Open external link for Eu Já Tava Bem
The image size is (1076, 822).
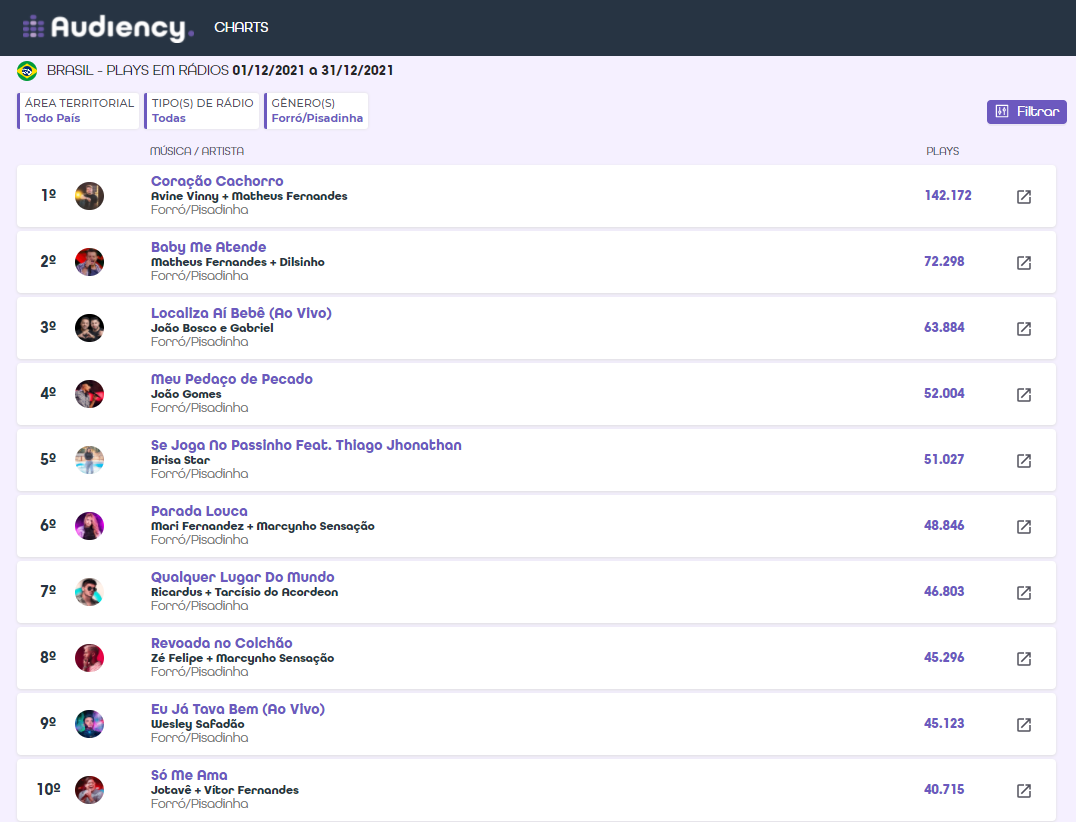[1023, 725]
